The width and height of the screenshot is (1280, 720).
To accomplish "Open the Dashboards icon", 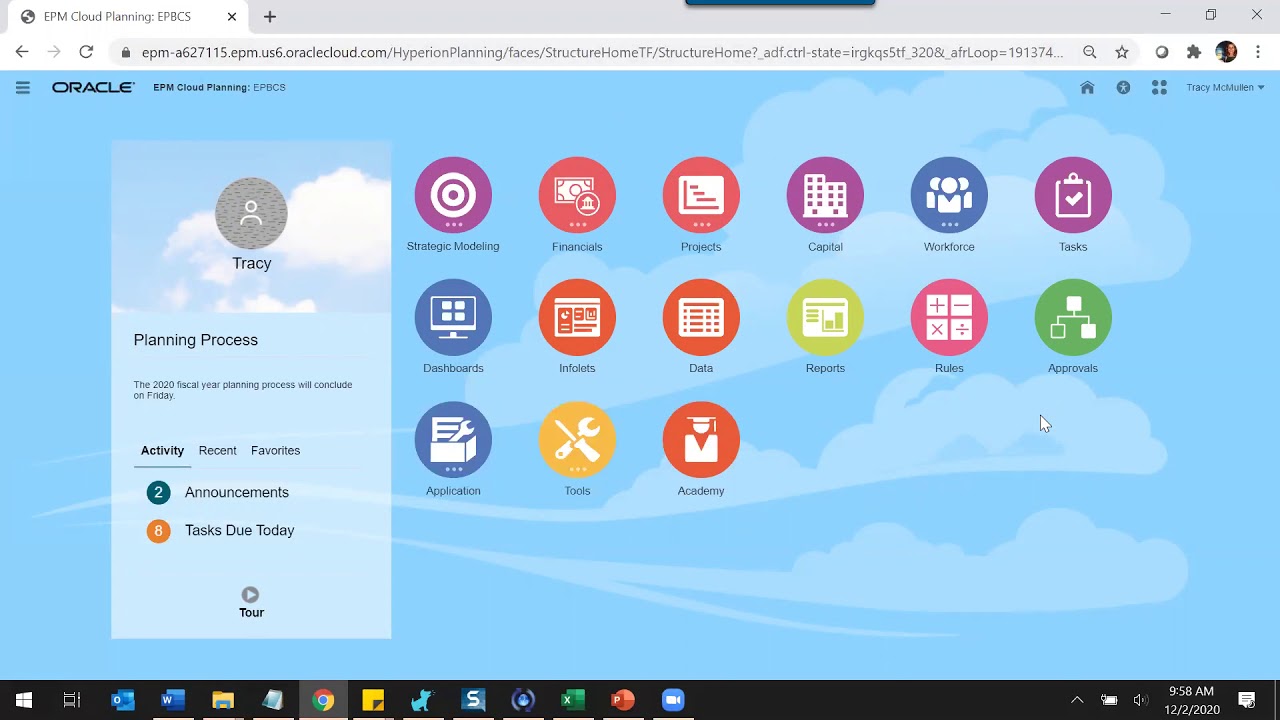I will [x=453, y=317].
